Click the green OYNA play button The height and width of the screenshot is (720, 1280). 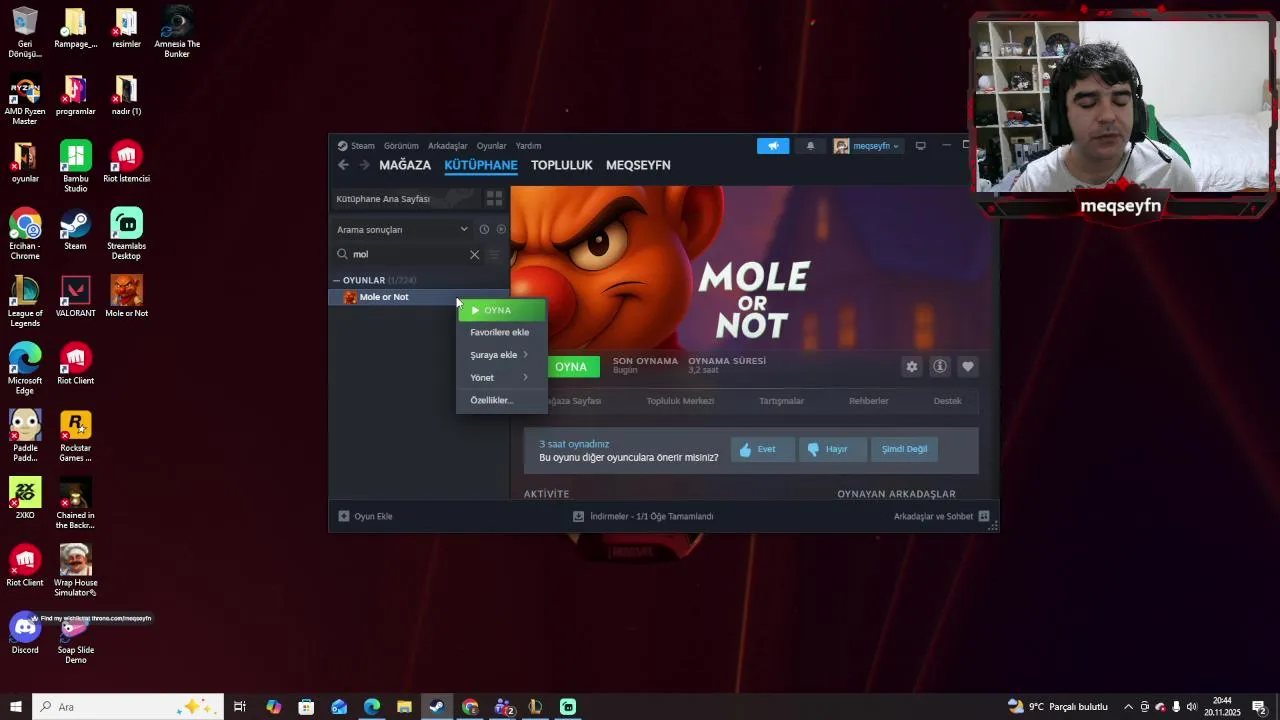point(573,367)
